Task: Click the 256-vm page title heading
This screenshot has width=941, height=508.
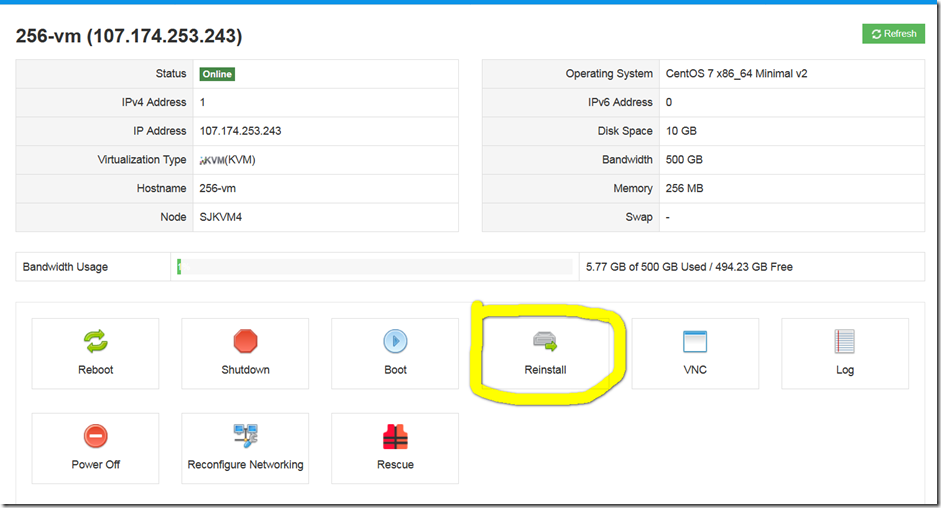Action: click(x=129, y=37)
